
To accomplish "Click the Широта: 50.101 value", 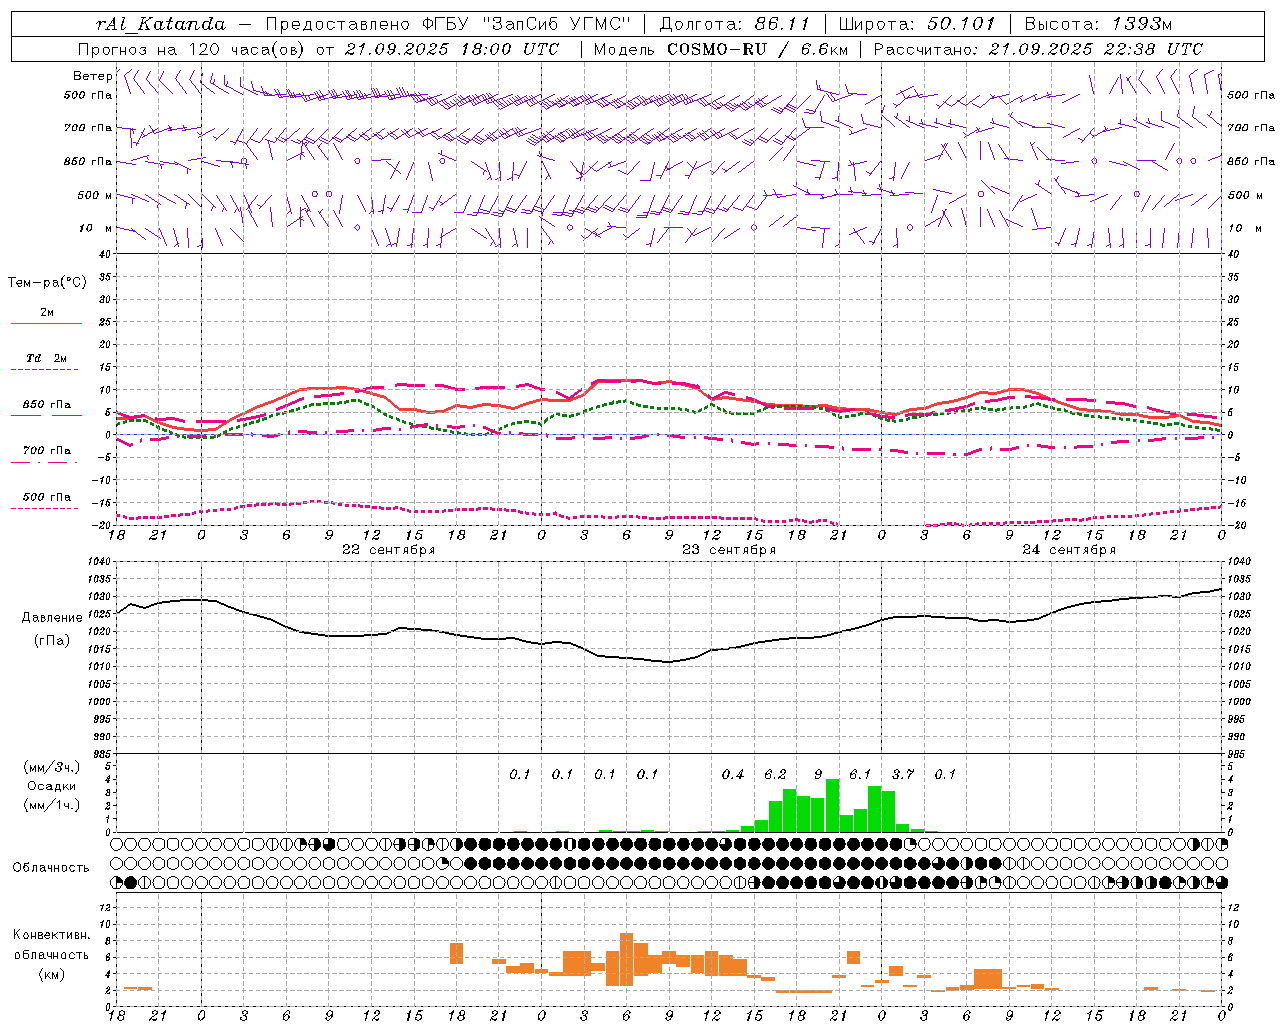I will click(917, 24).
